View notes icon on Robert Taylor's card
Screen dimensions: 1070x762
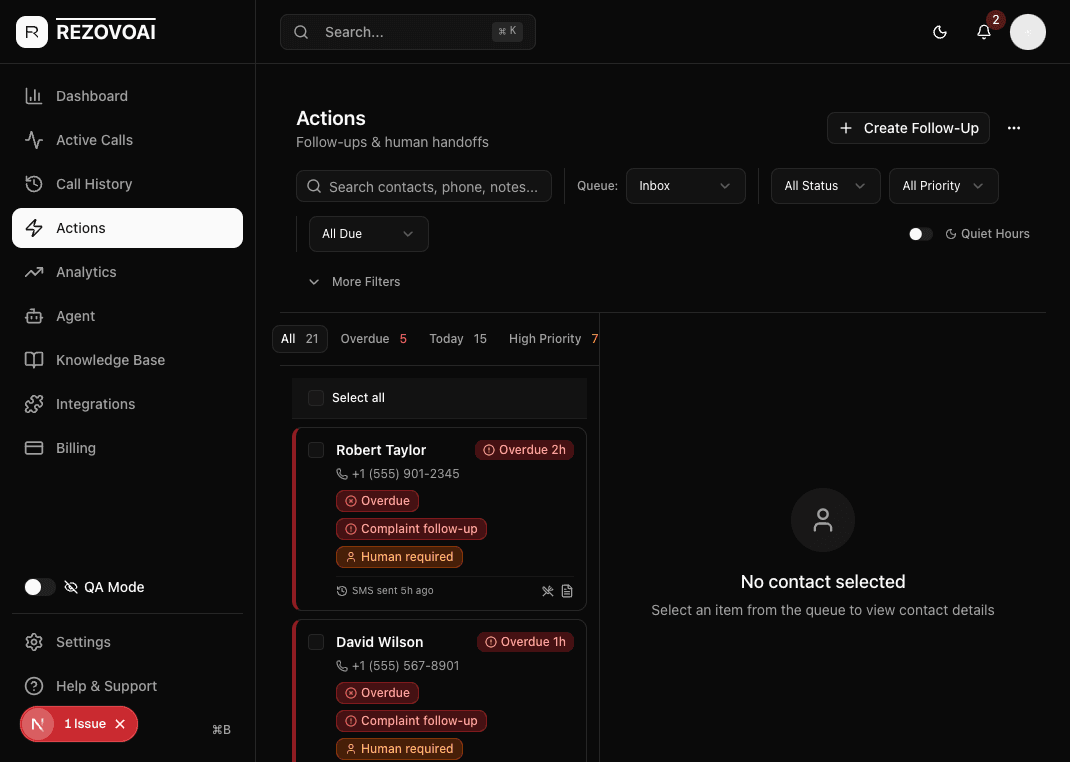pos(567,591)
